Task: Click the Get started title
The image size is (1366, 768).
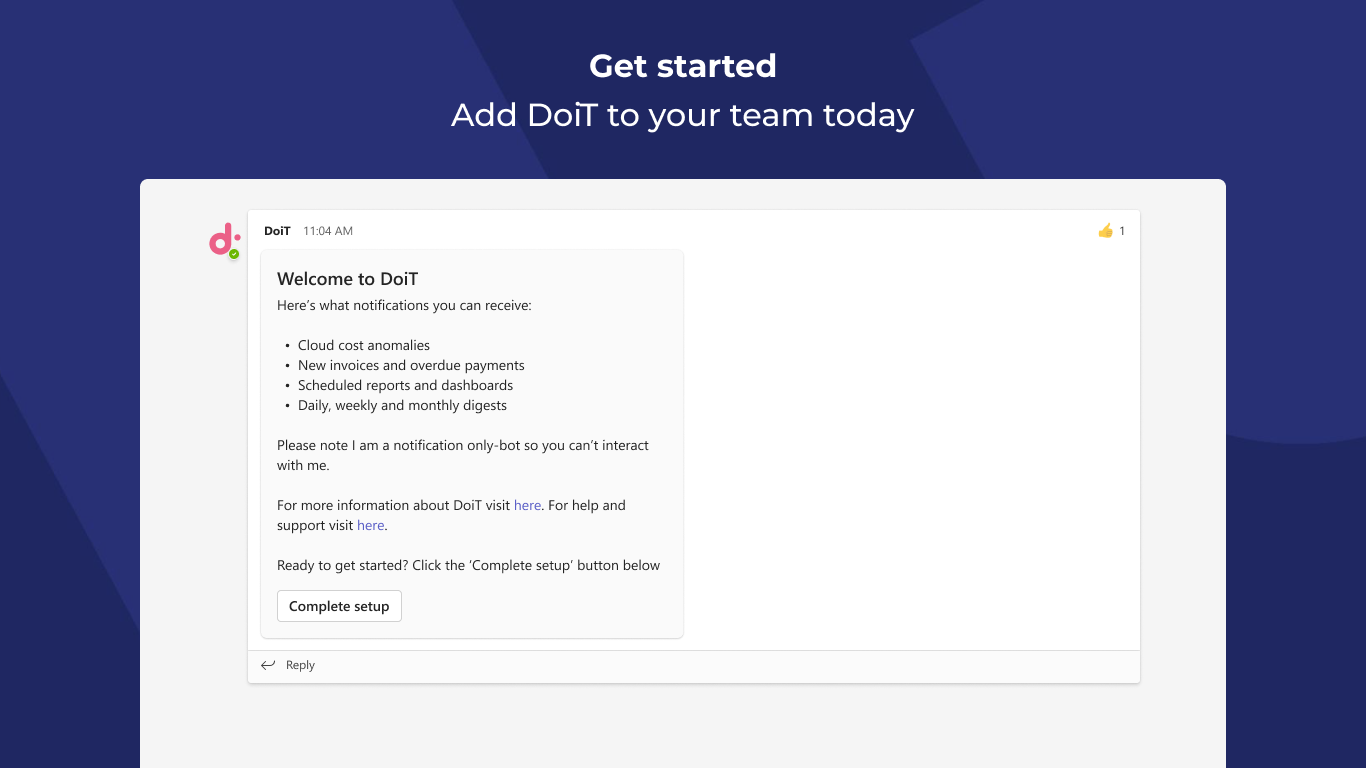Action: point(683,66)
